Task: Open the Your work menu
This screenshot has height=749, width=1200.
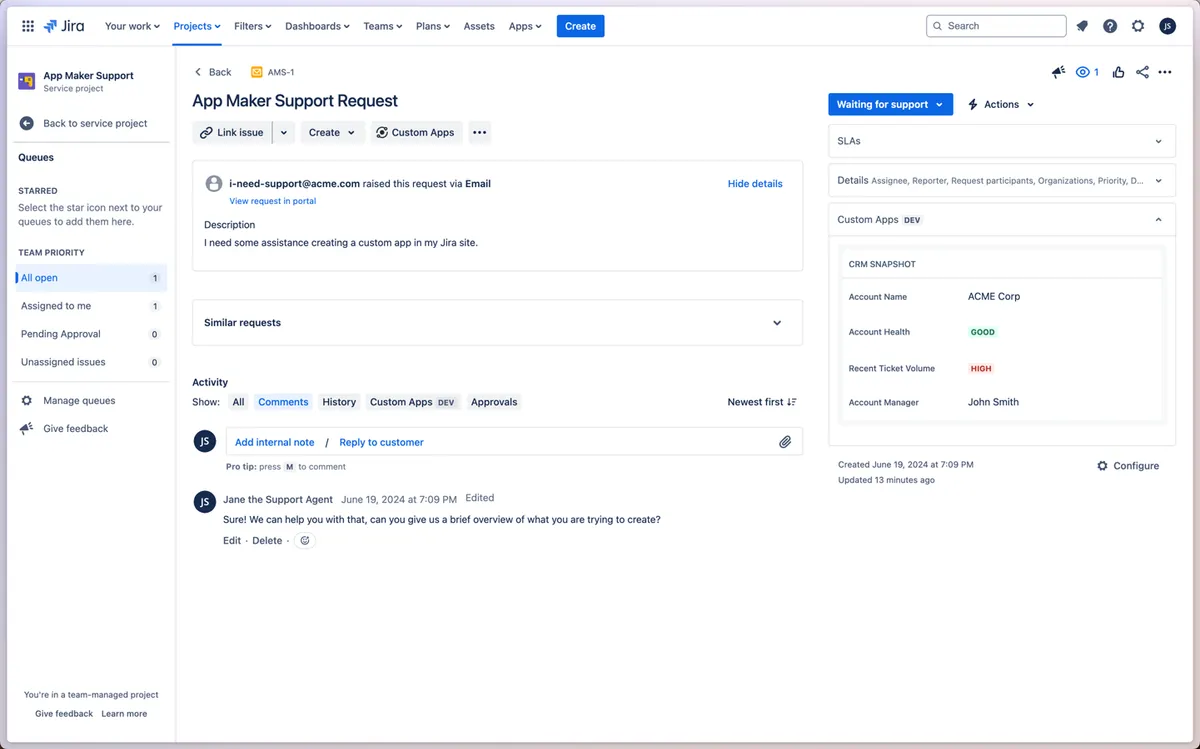Action: tap(132, 26)
